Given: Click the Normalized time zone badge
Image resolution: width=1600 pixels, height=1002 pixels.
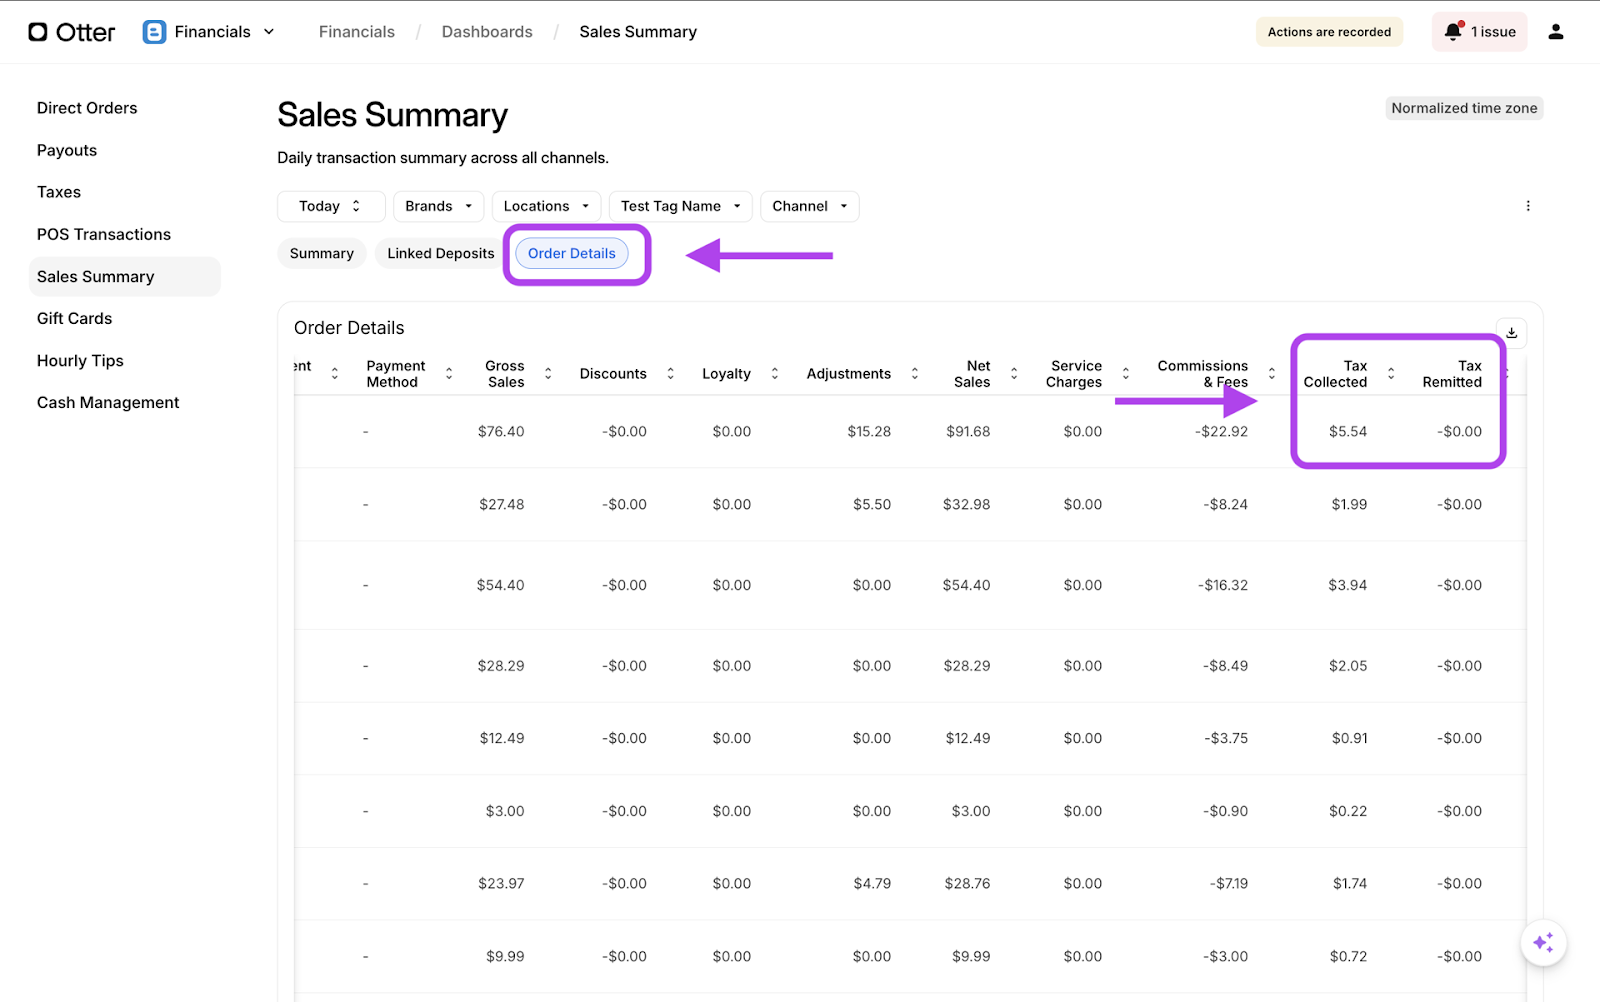Looking at the screenshot, I should (1463, 108).
